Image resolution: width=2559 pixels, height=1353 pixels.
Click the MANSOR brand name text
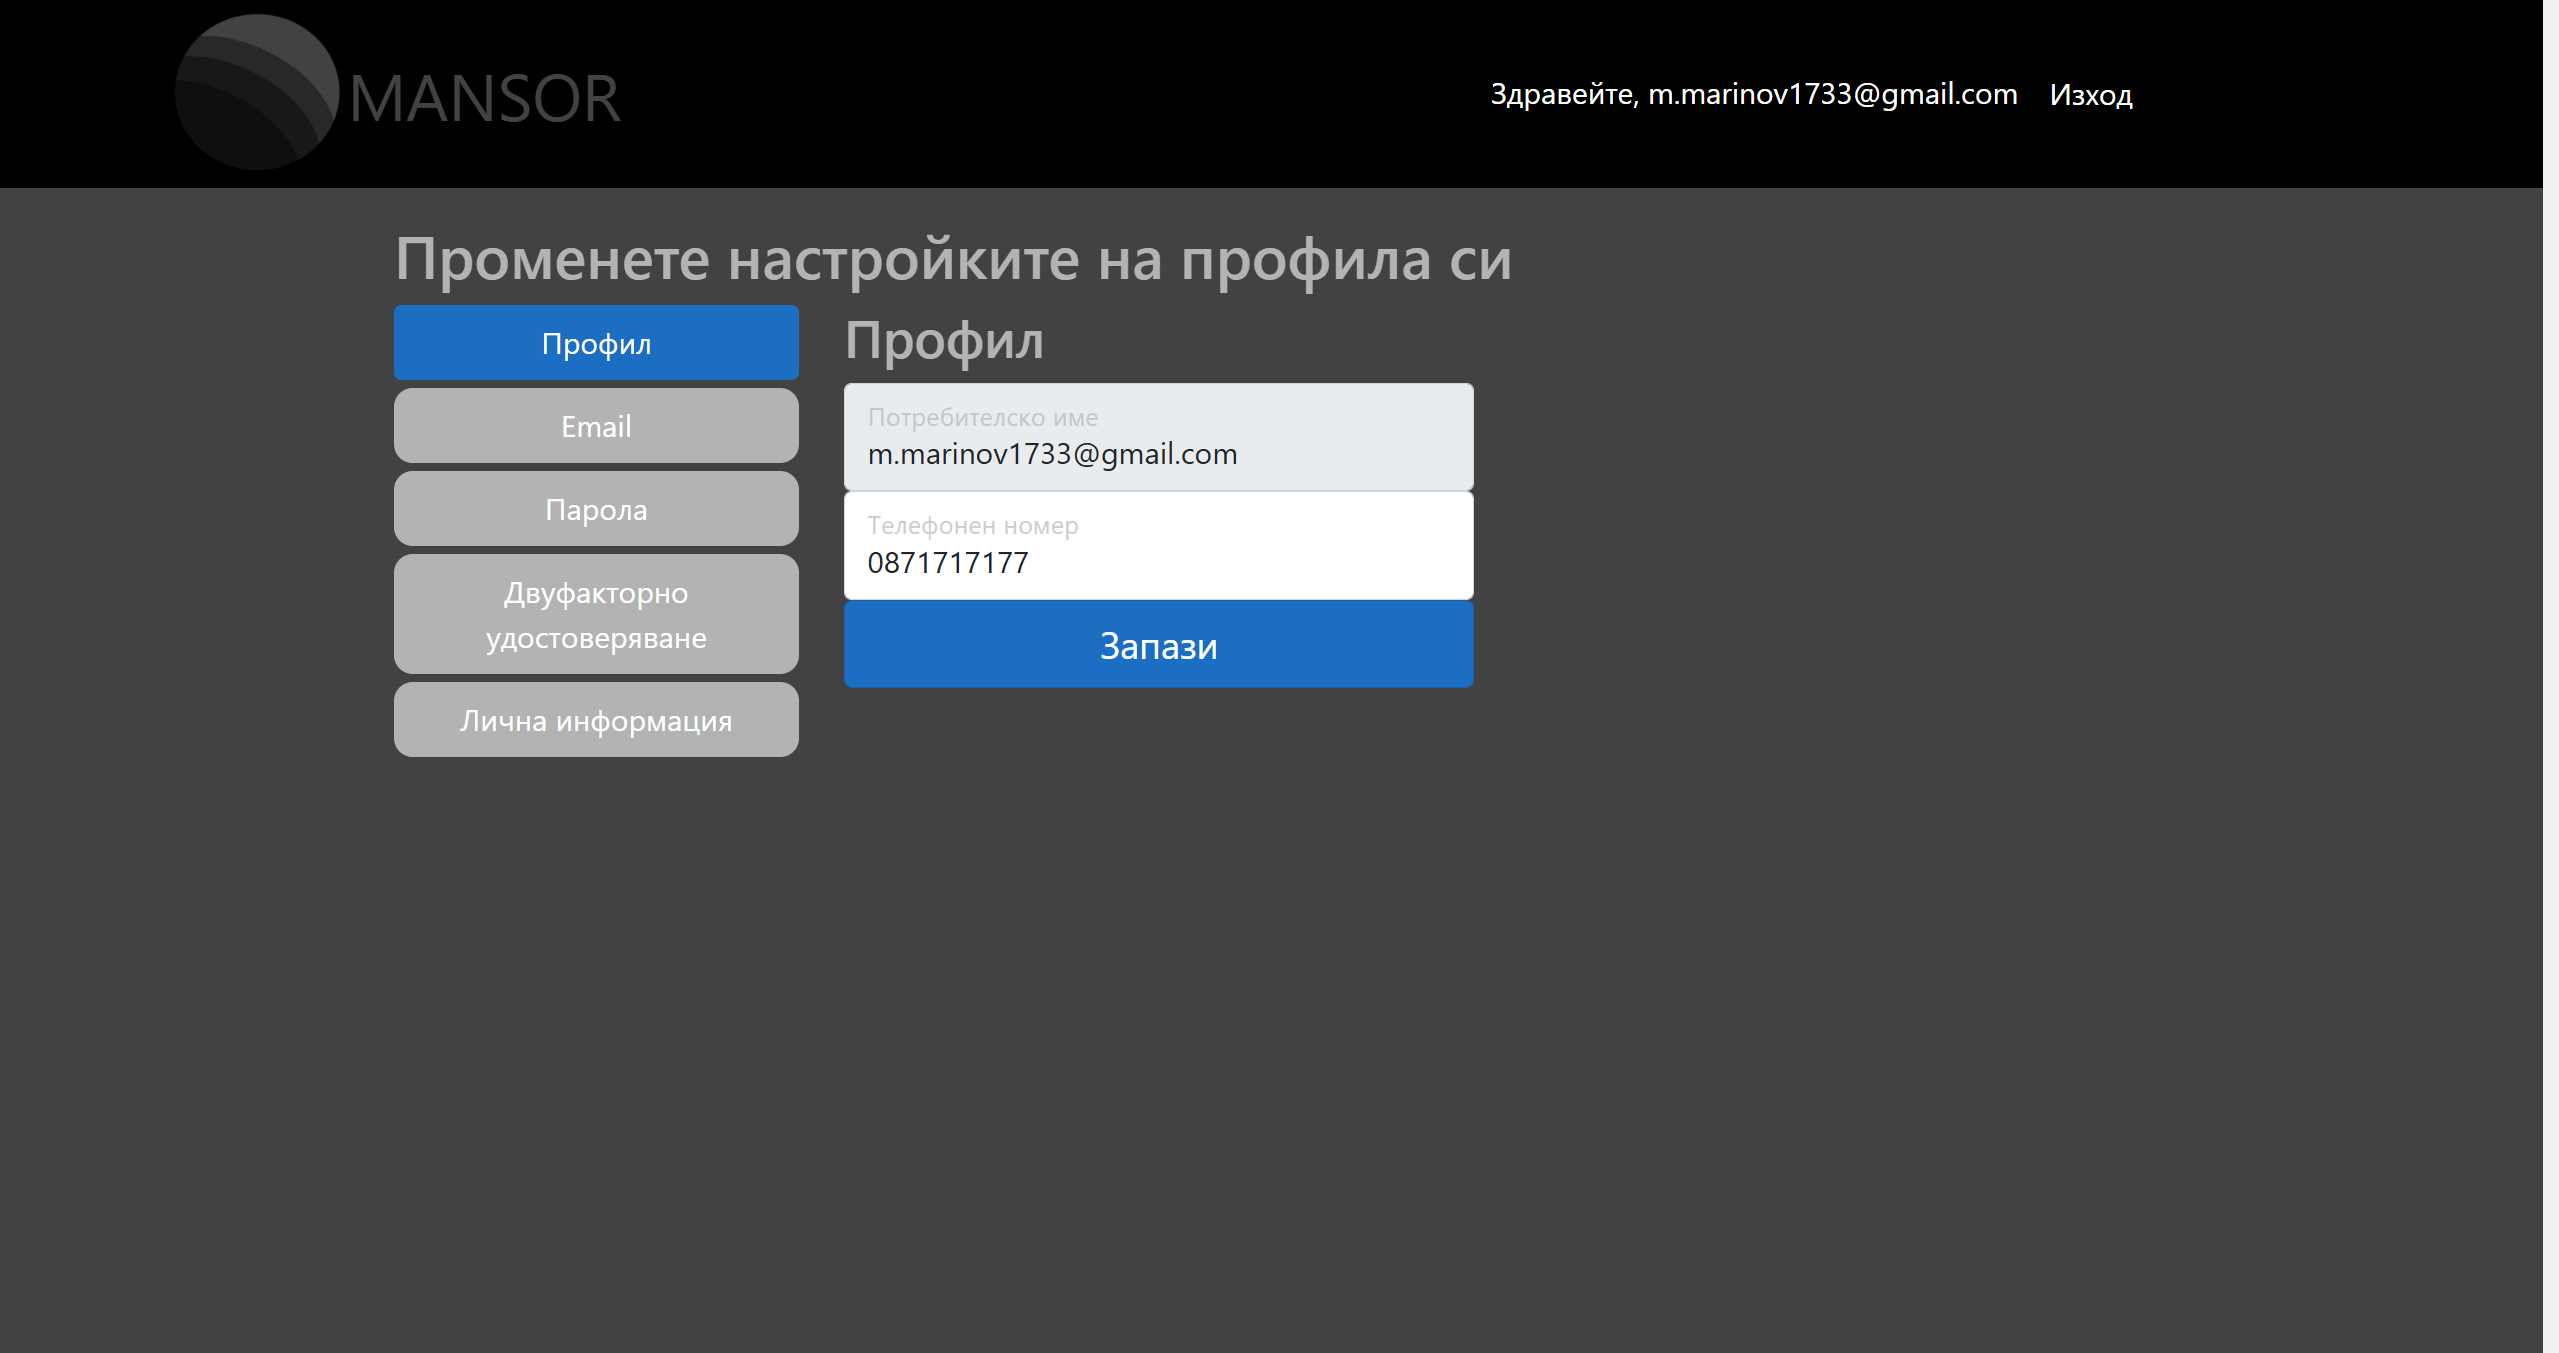(x=485, y=98)
